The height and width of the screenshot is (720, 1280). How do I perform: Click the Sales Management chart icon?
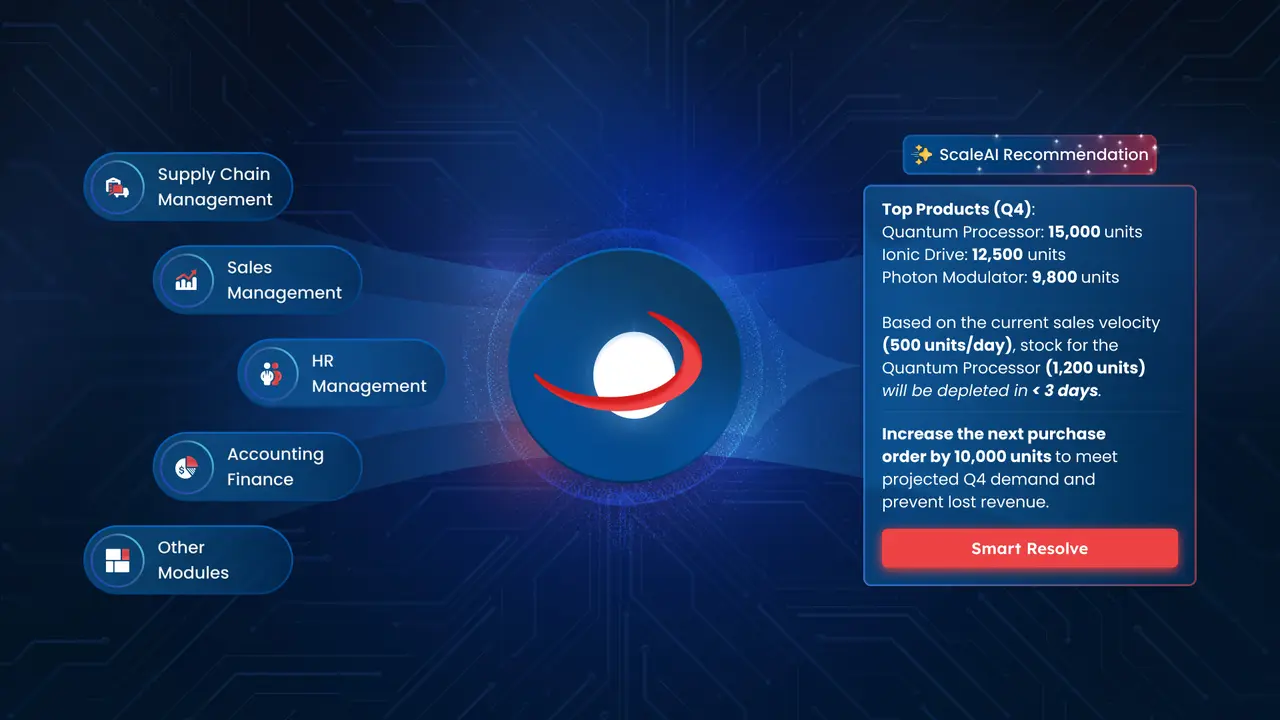pyautogui.click(x=187, y=281)
